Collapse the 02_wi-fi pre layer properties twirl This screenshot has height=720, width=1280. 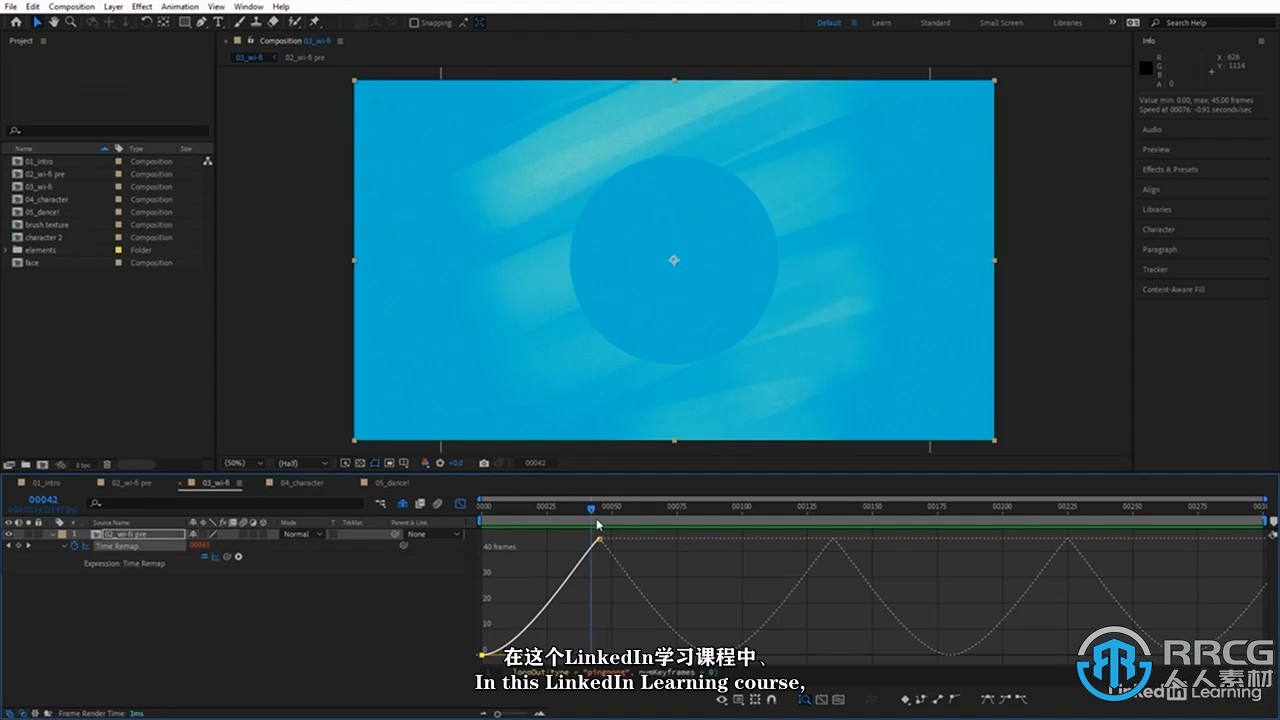coord(52,534)
